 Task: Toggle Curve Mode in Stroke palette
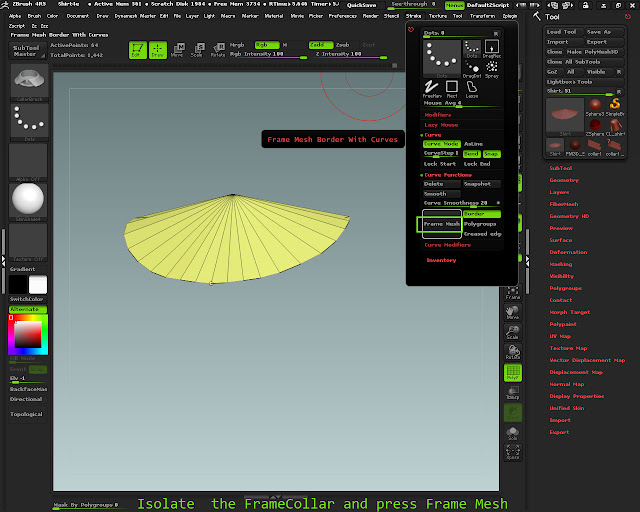pos(442,144)
